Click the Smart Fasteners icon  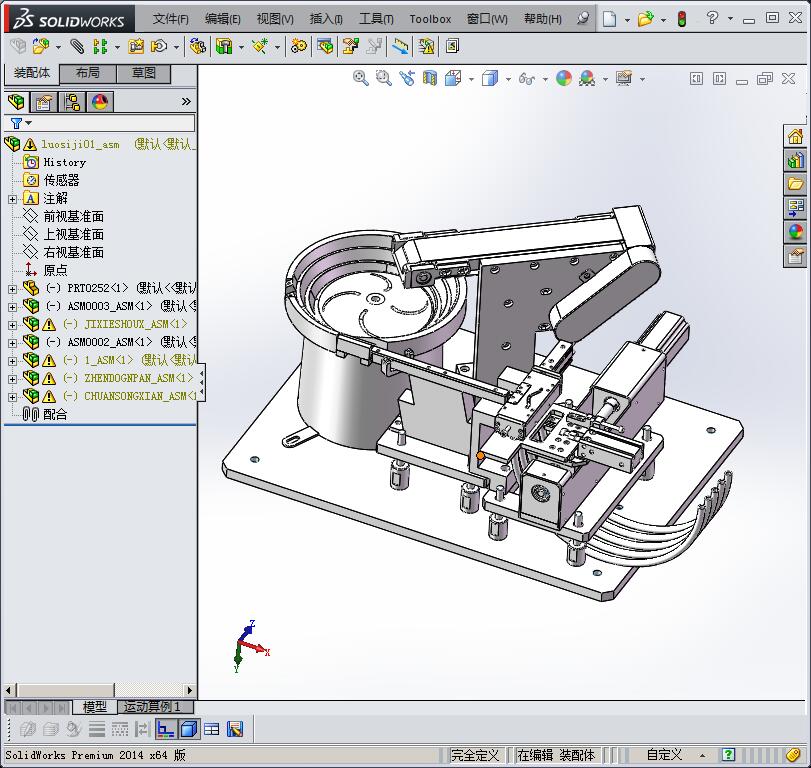click(137, 47)
